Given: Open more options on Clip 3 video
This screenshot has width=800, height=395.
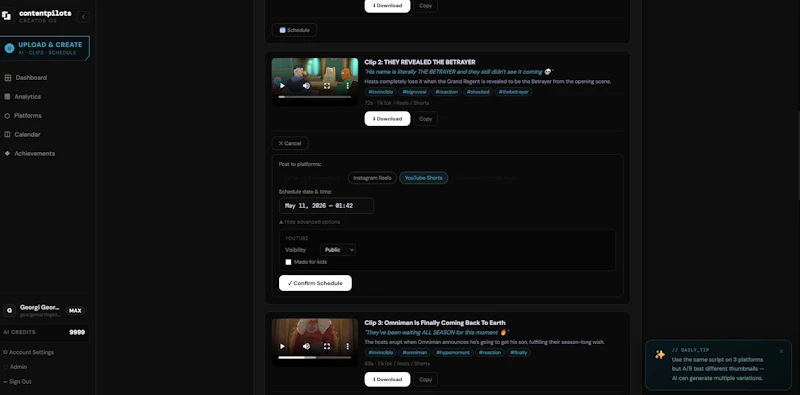Looking at the screenshot, I should 347,347.
